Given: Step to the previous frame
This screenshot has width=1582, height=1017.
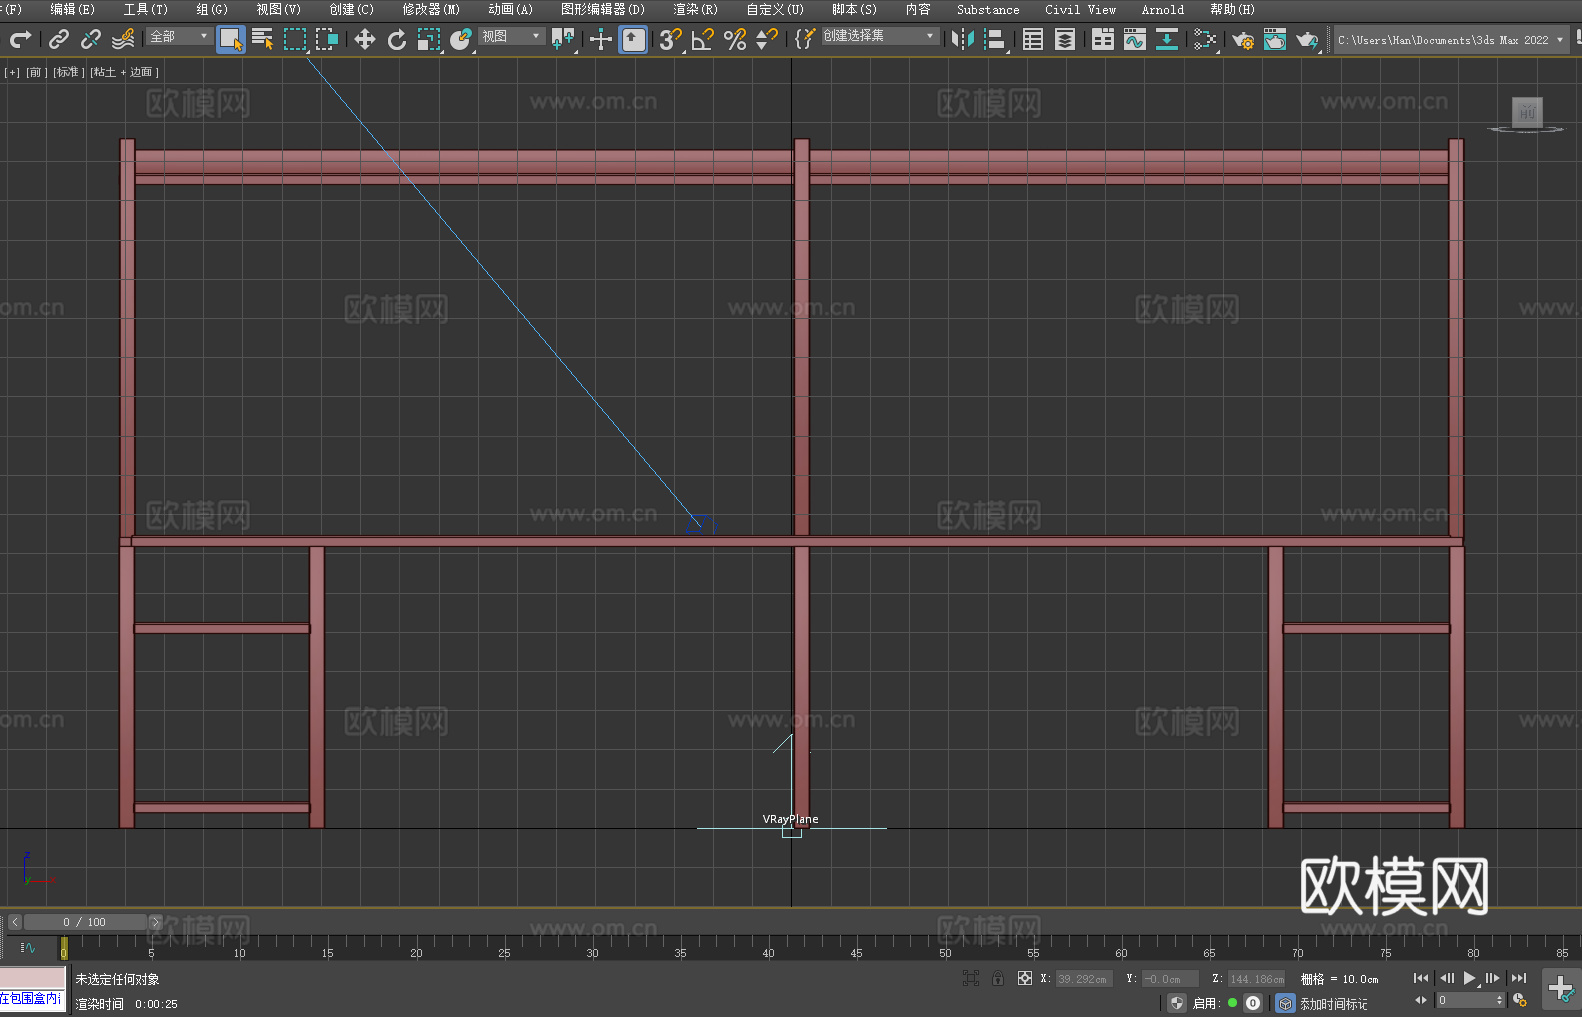Looking at the screenshot, I should coord(1447,978).
